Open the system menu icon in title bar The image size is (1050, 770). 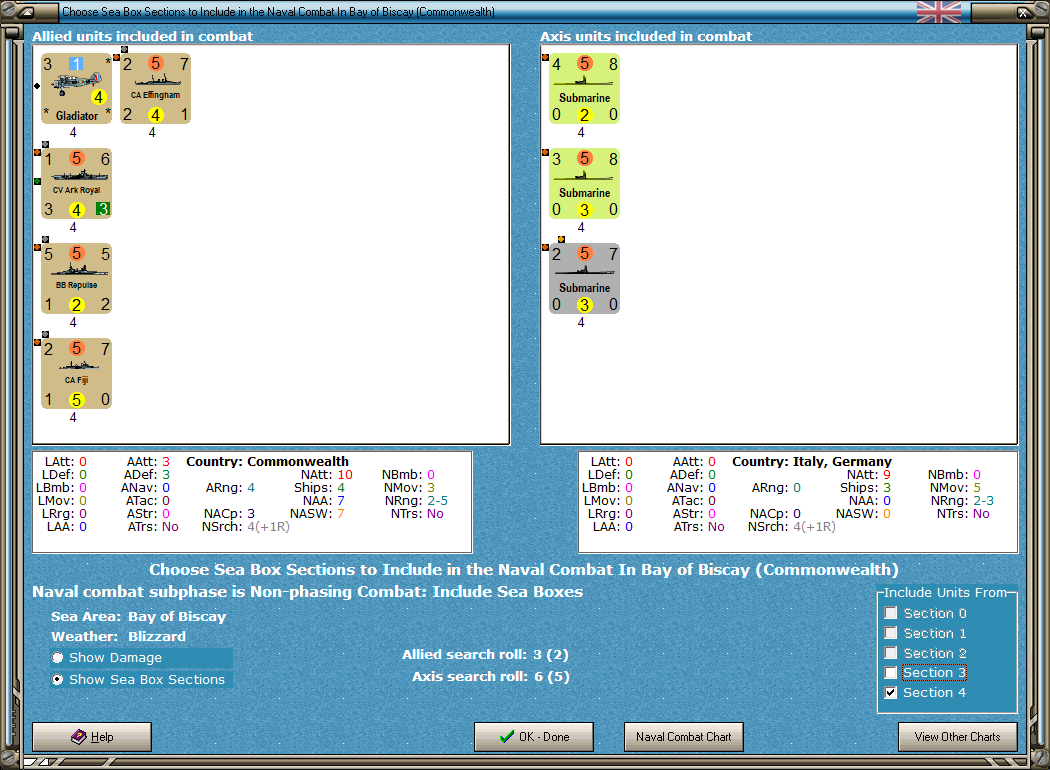click(25, 12)
